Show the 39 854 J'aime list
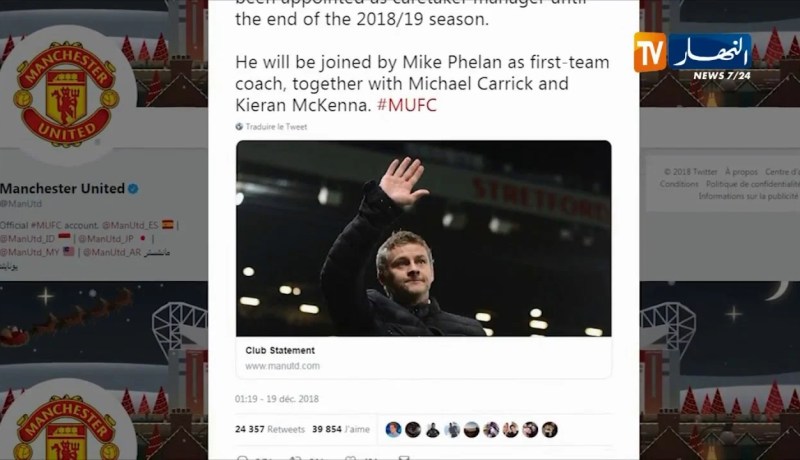 click(x=341, y=429)
